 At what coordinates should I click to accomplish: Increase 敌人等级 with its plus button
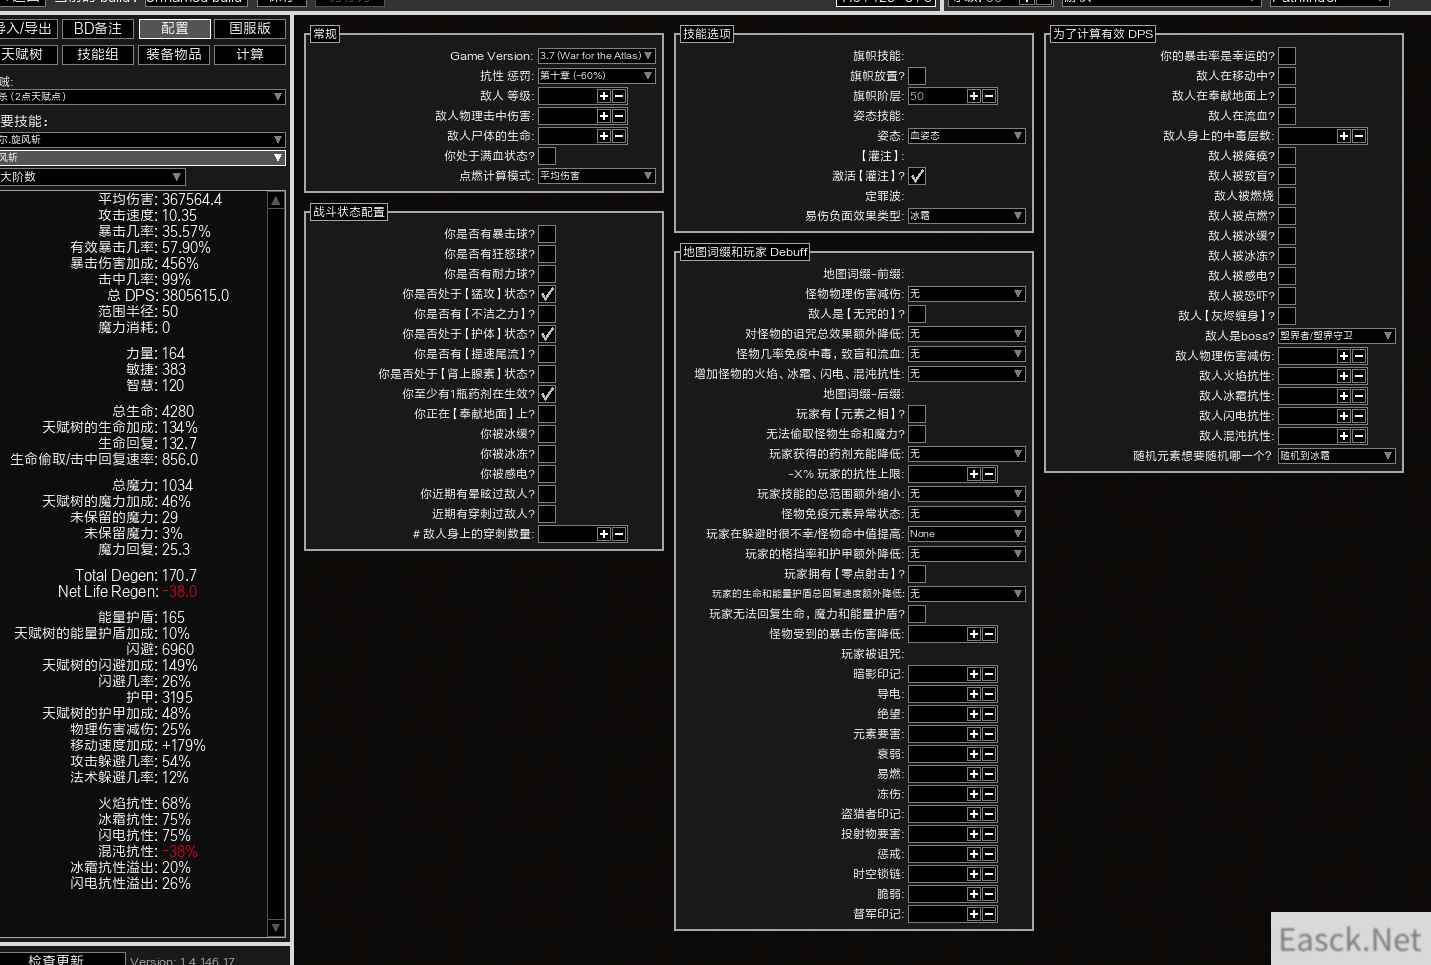point(604,96)
